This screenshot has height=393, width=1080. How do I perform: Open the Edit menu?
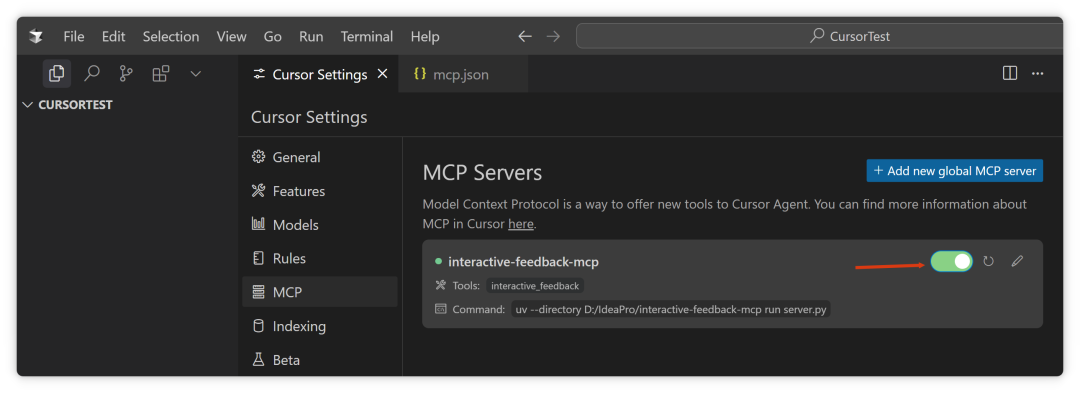click(x=114, y=36)
